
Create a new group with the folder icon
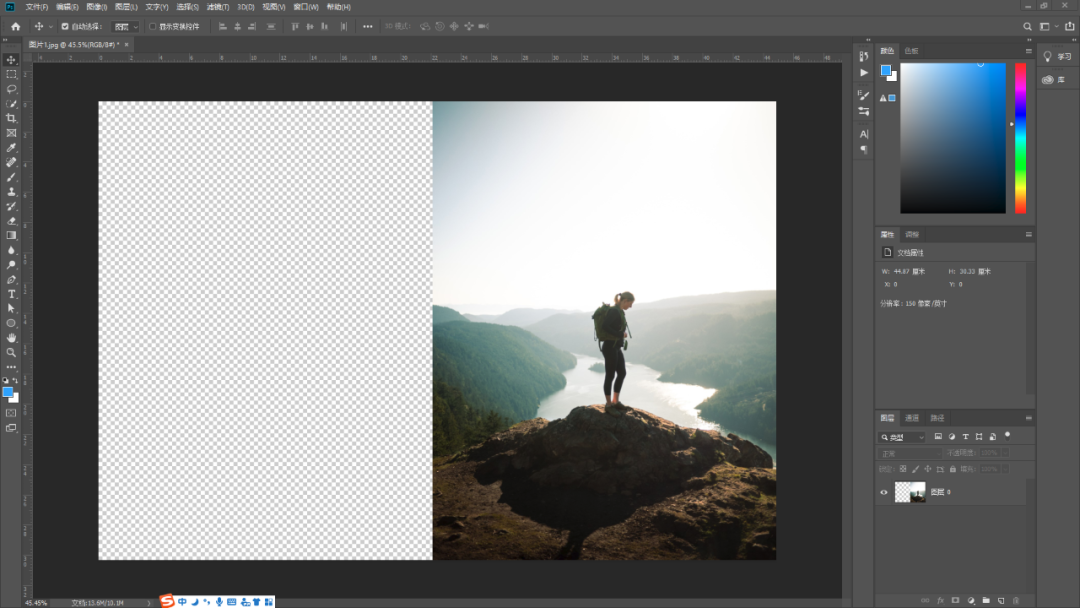(986, 600)
